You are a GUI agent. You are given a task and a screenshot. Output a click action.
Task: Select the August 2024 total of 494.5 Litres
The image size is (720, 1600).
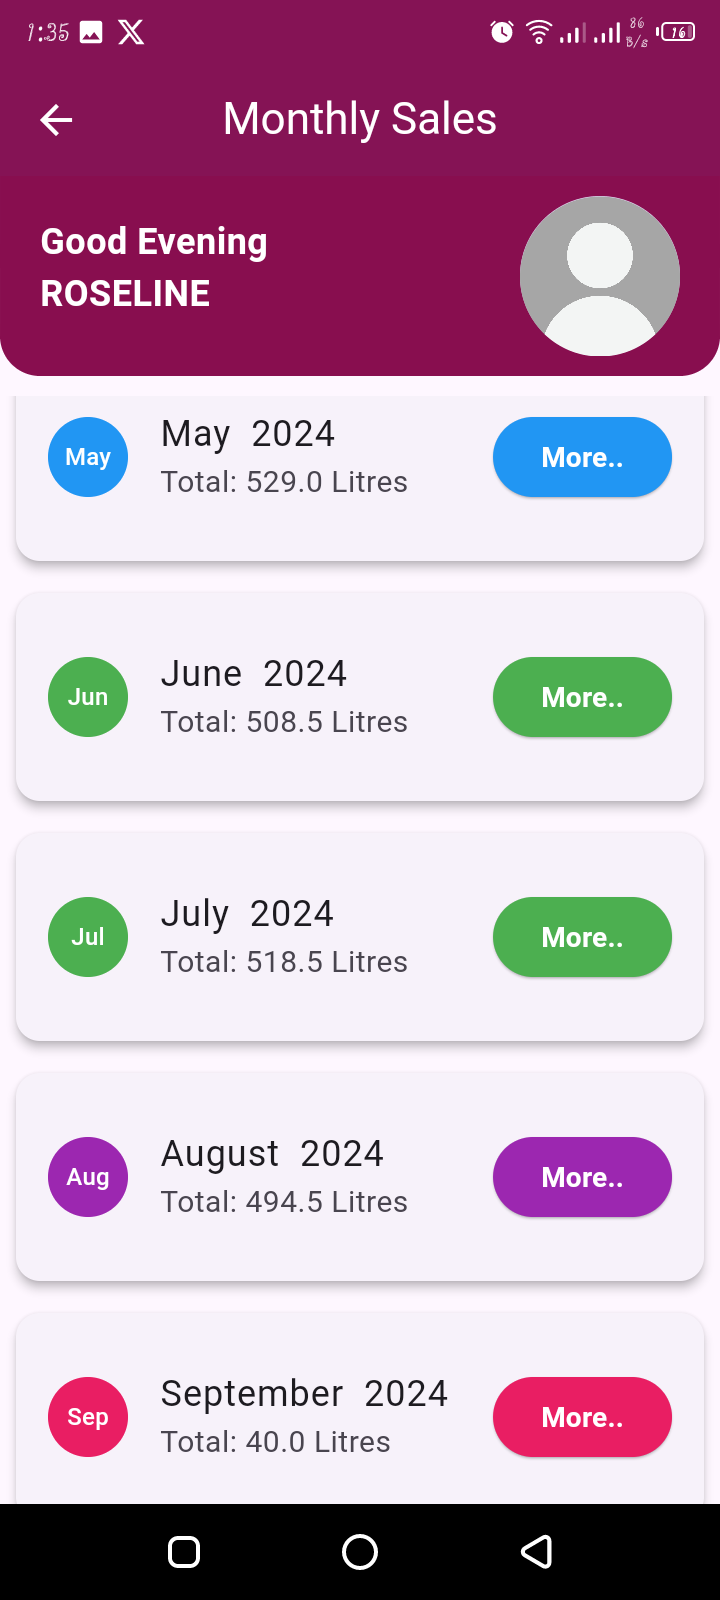[284, 1202]
